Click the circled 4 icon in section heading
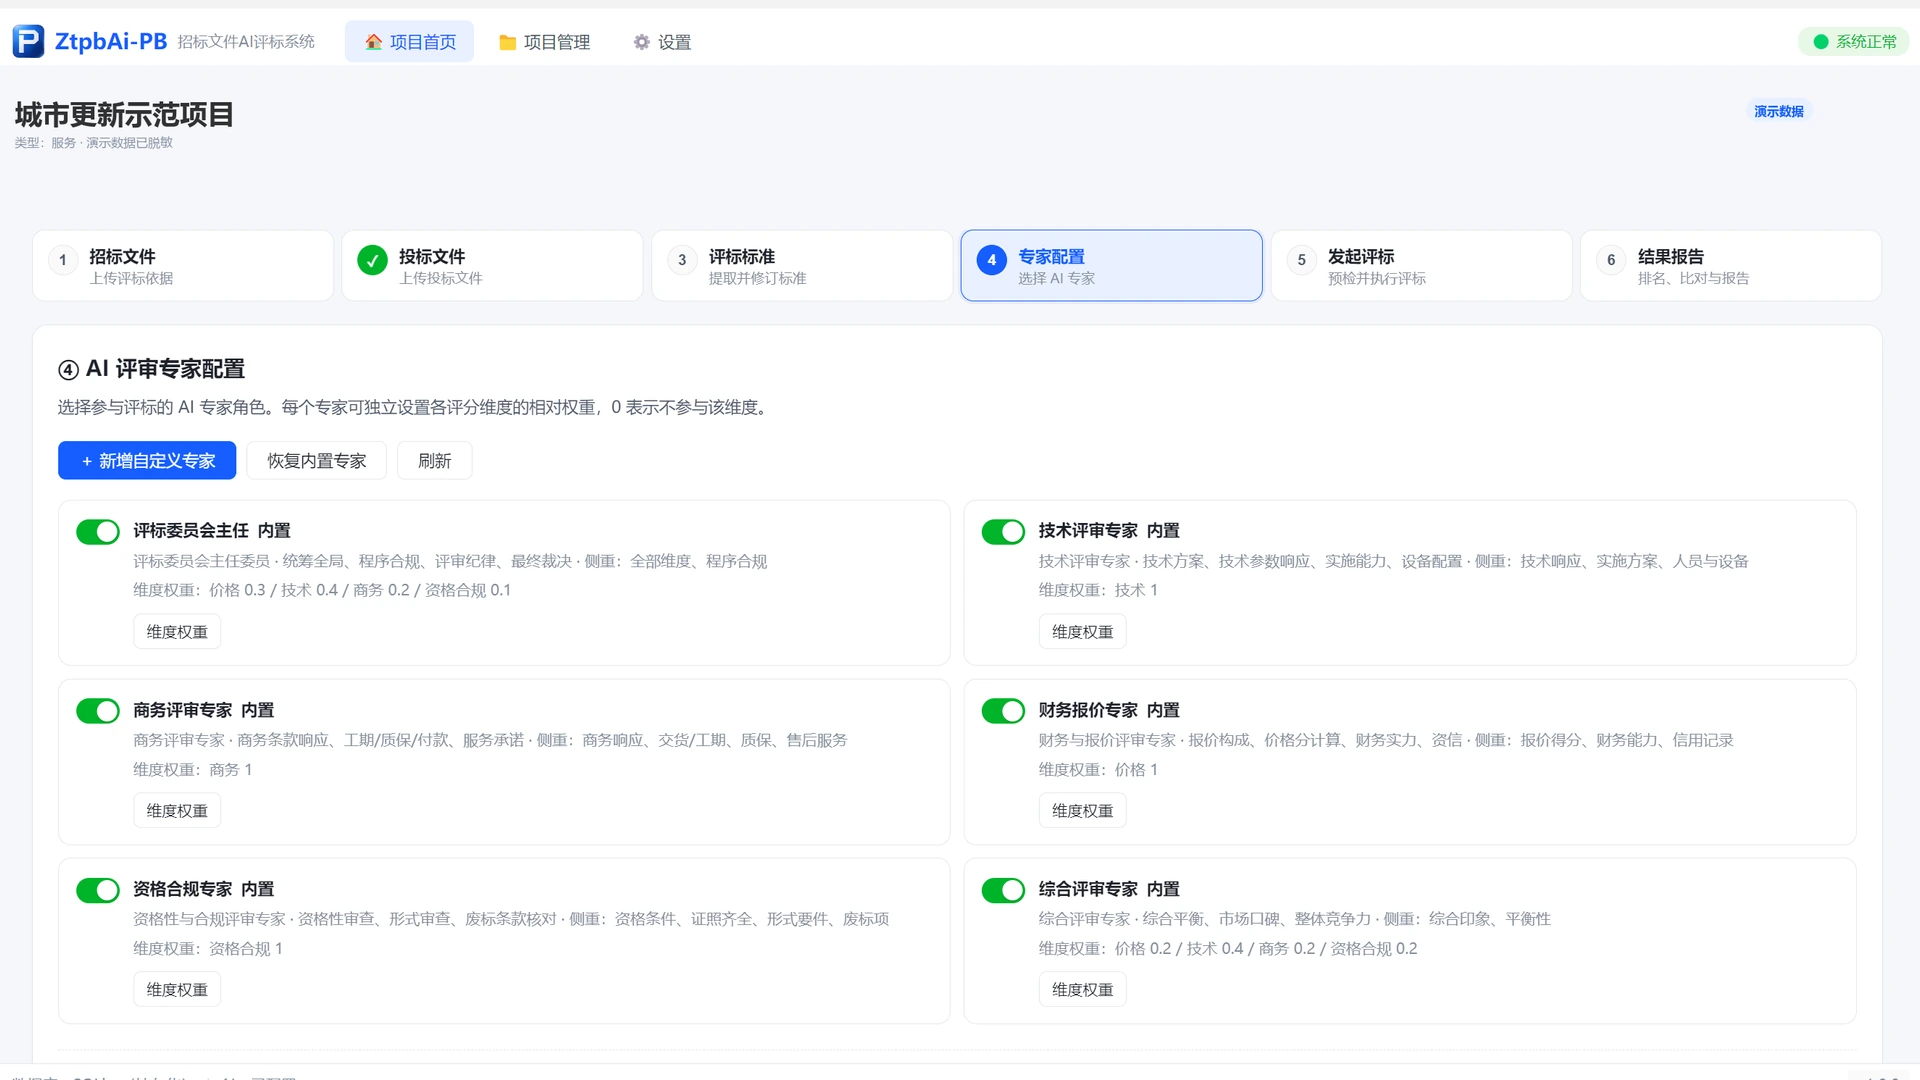Screen dimensions: 1920x1080 point(68,370)
